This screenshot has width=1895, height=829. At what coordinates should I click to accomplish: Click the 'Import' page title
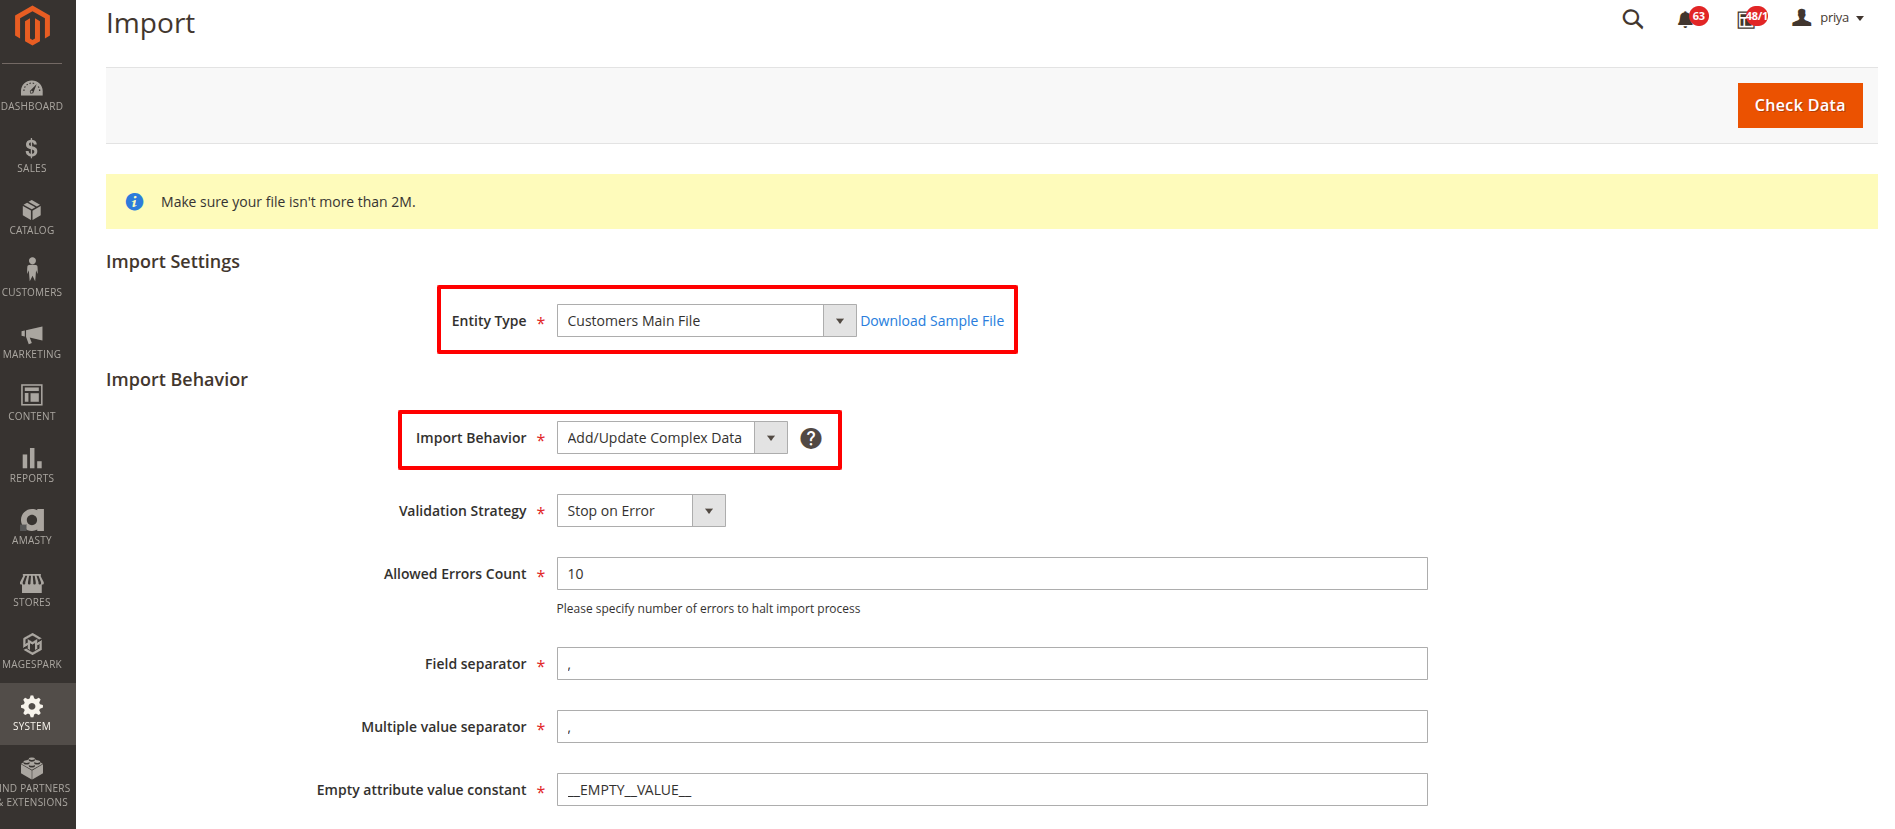pos(150,23)
